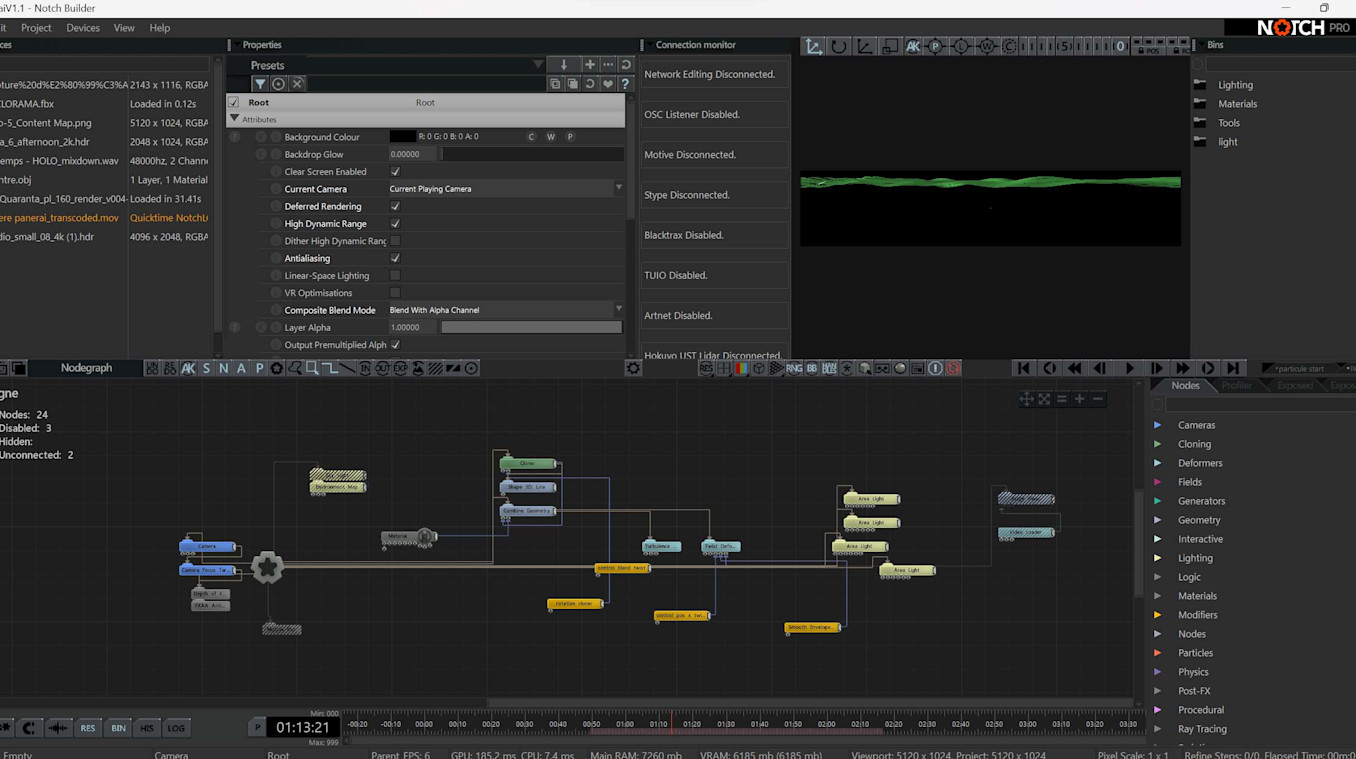Open the Help menu

pyautogui.click(x=160, y=28)
